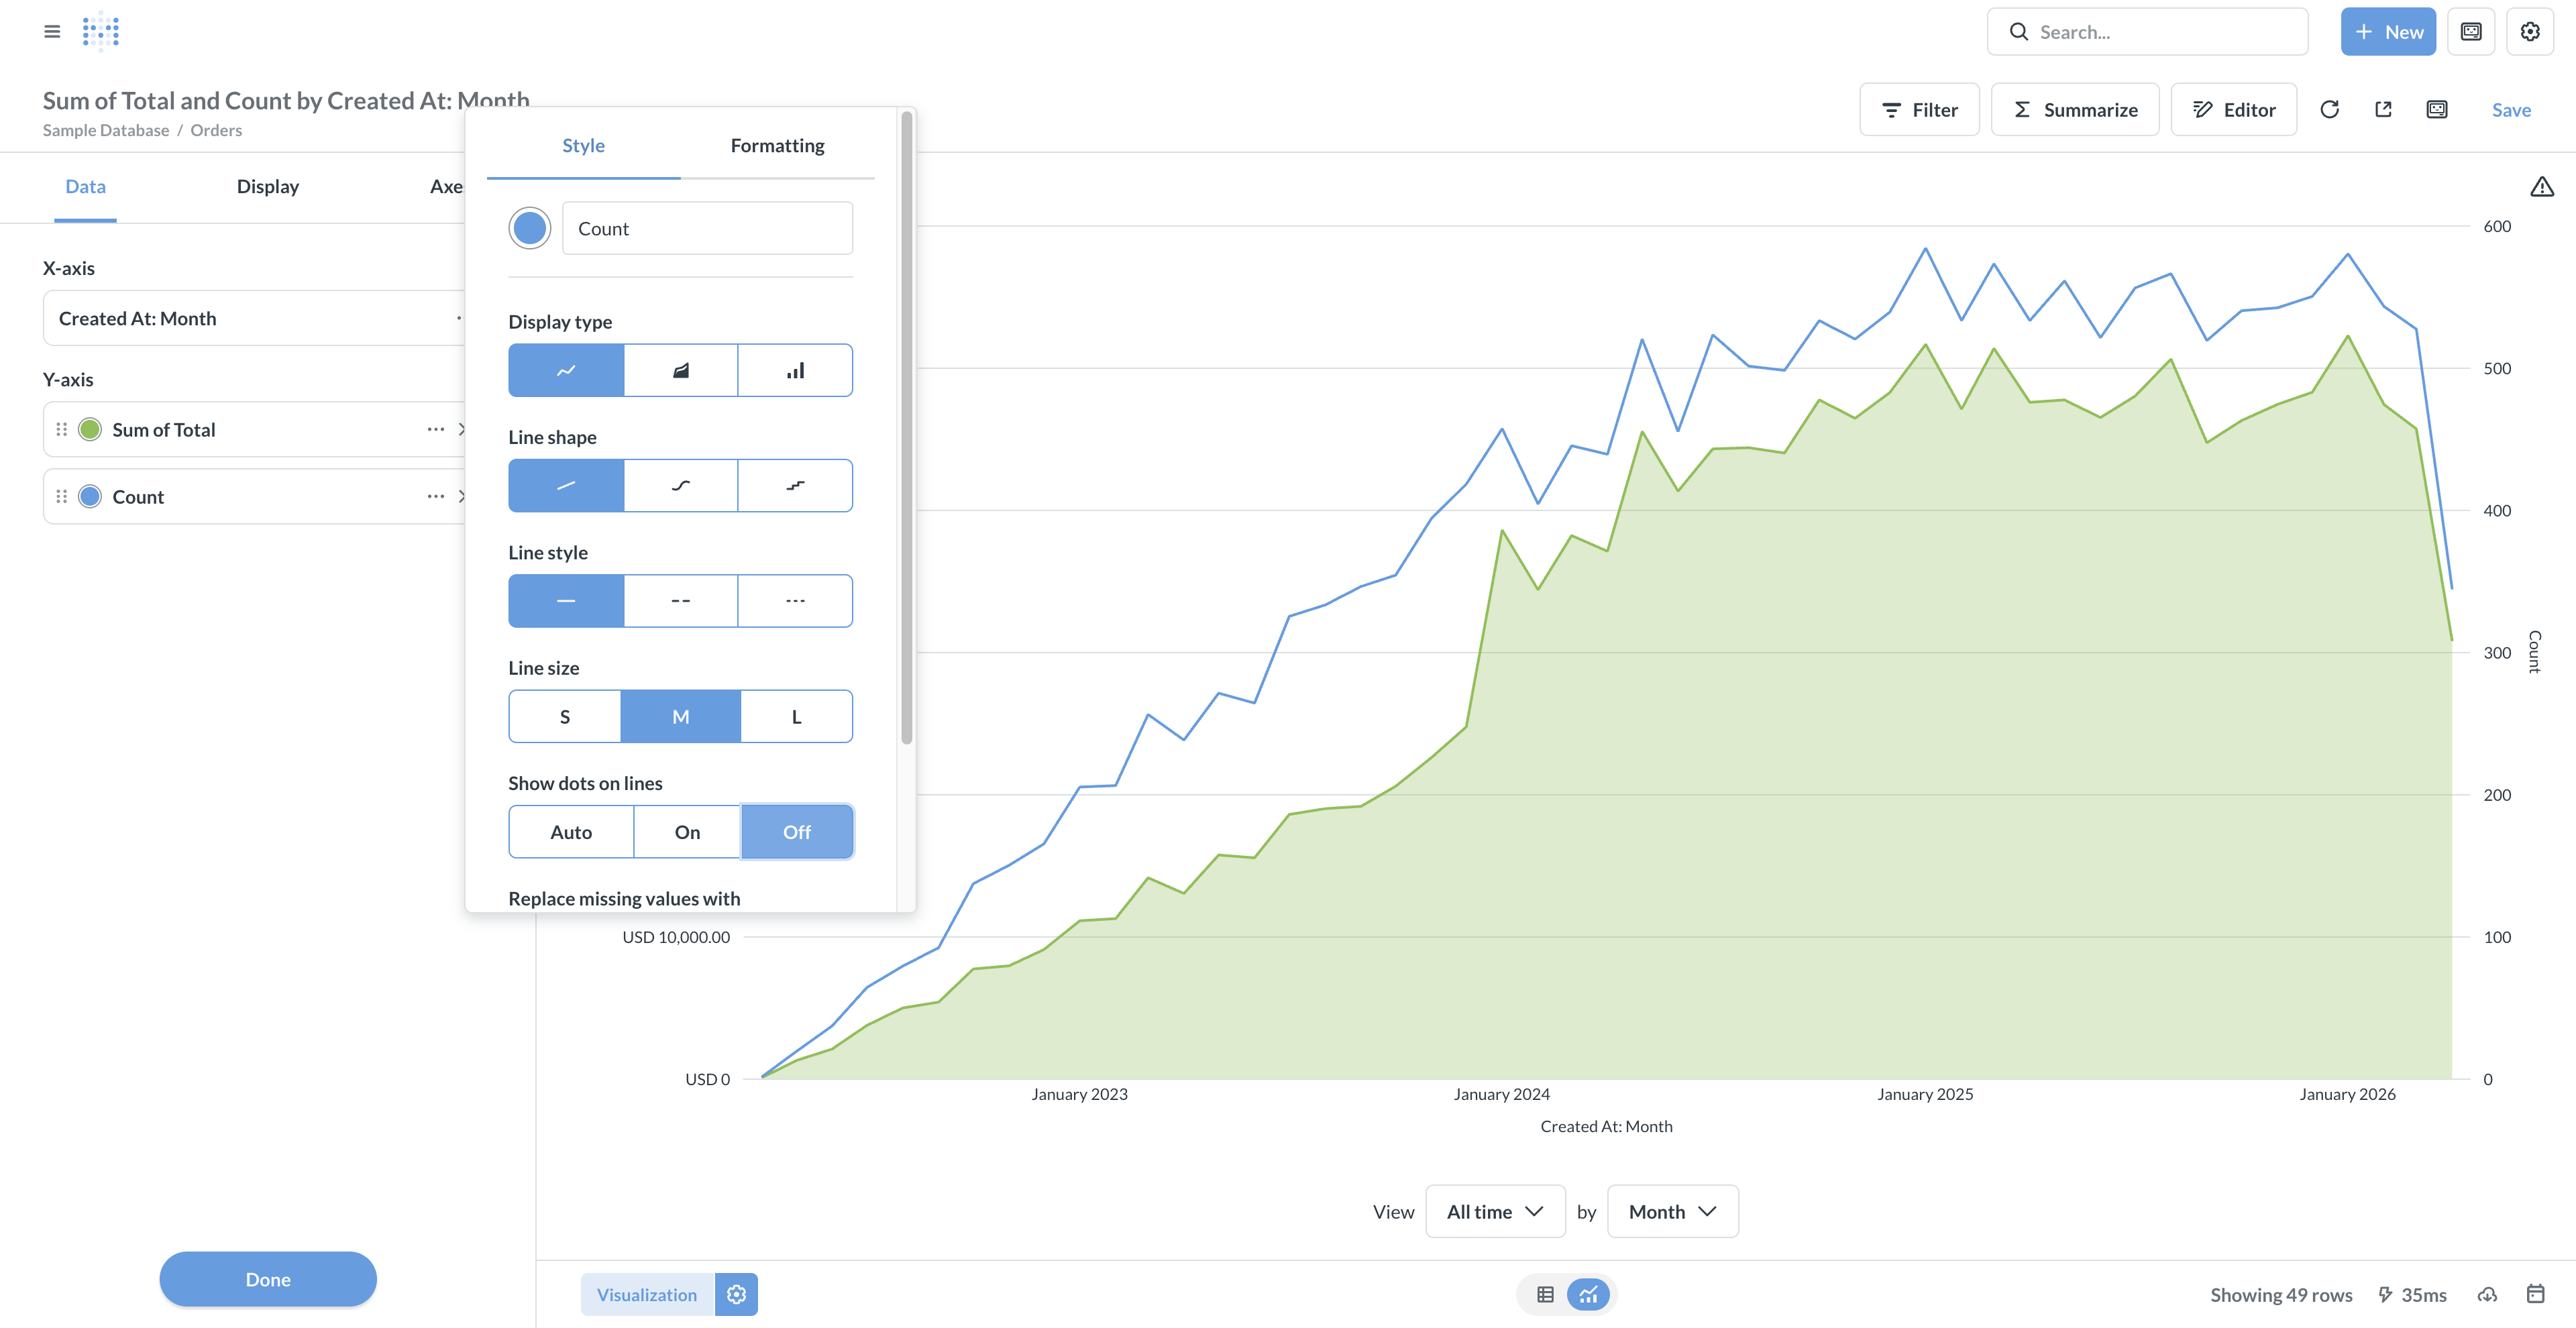Open the sidebar hamburger menu
This screenshot has width=2576, height=1328.
(x=52, y=31)
